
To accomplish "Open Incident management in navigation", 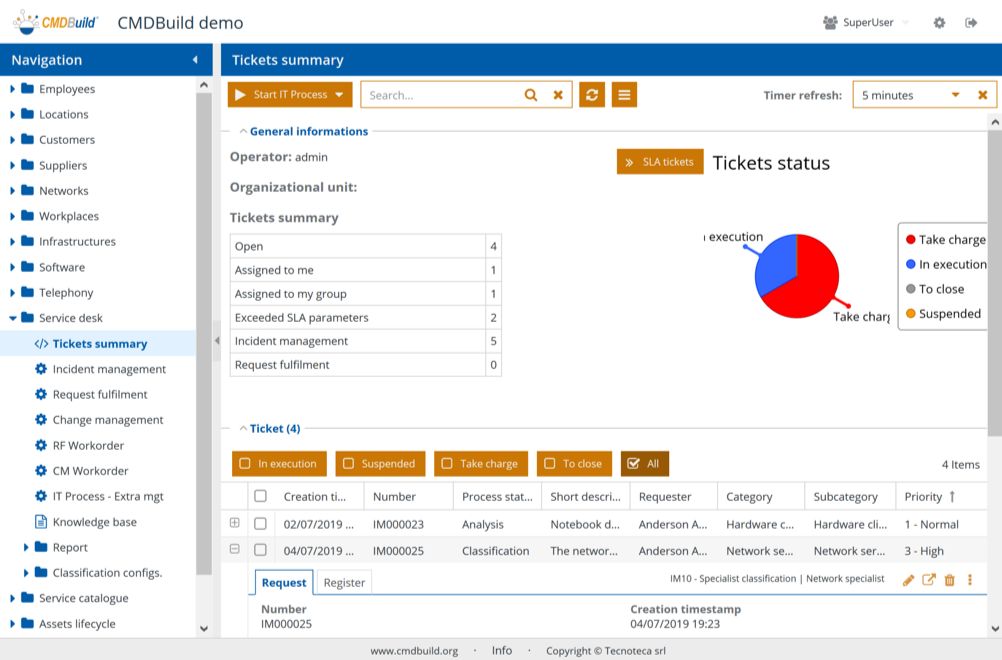I will pos(108,369).
